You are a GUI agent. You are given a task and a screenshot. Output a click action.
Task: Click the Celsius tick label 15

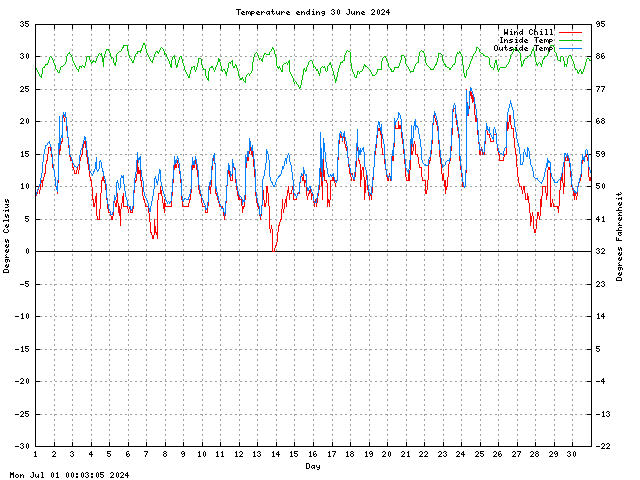(x=24, y=154)
